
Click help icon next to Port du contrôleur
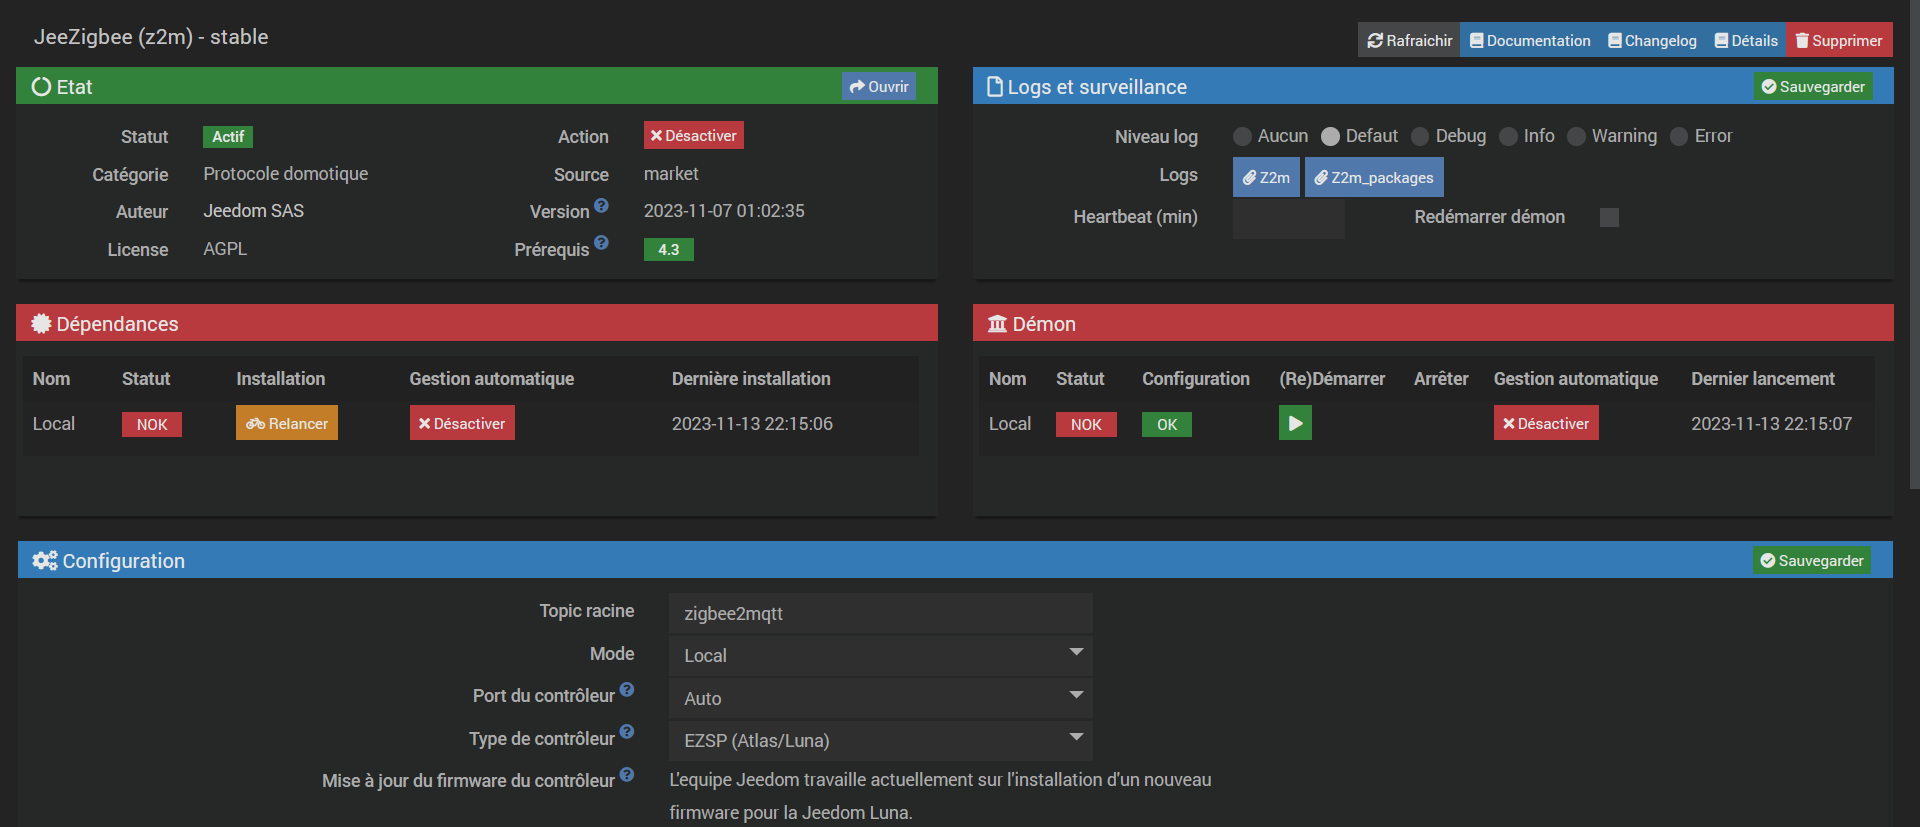[627, 690]
